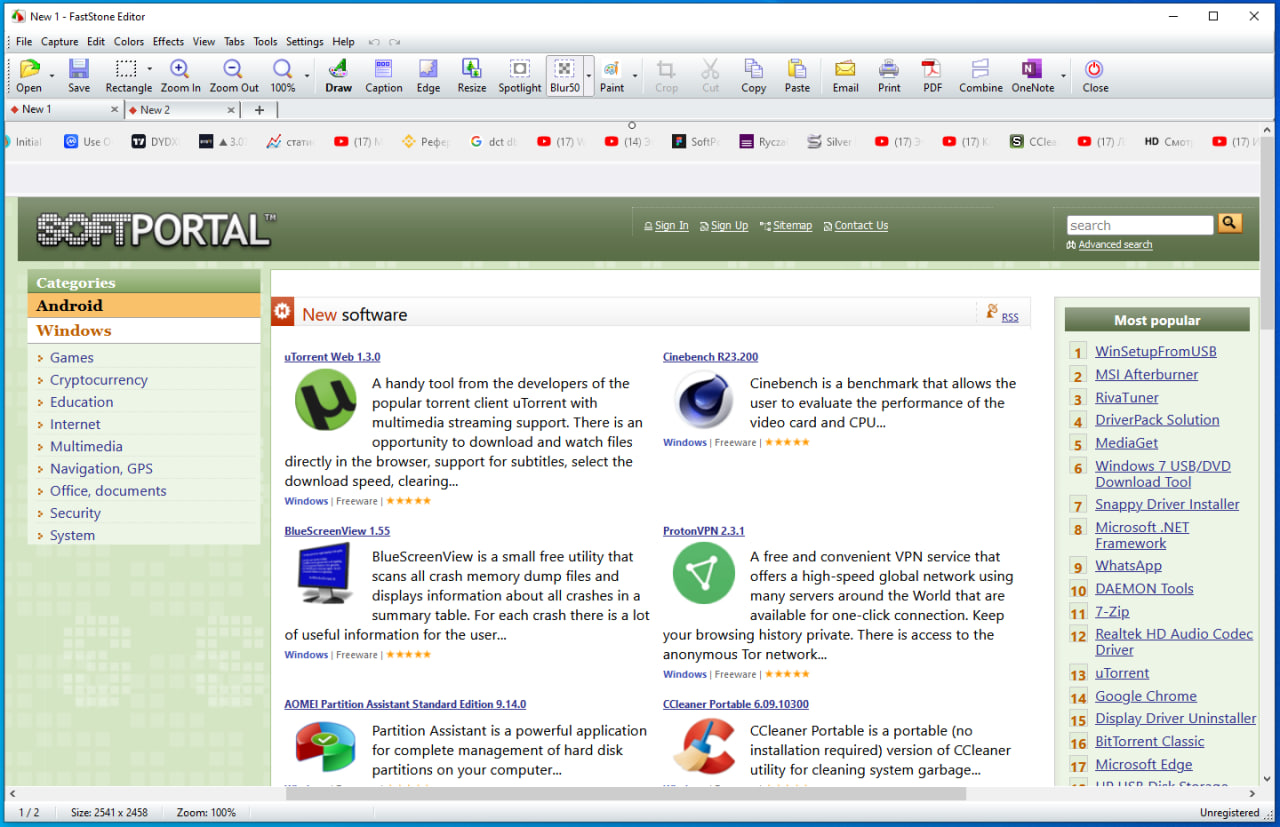
Task: Click the Sign In link on SoftPortal
Action: [x=671, y=226]
